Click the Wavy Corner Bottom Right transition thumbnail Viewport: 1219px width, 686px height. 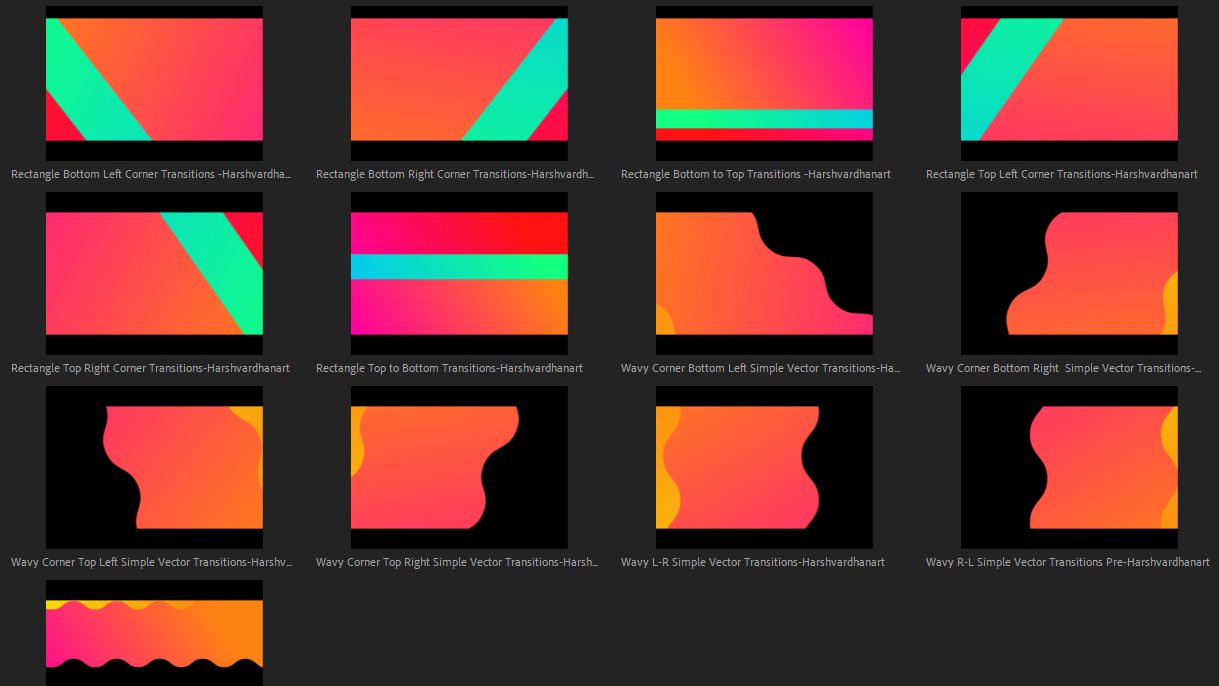[1068, 273]
